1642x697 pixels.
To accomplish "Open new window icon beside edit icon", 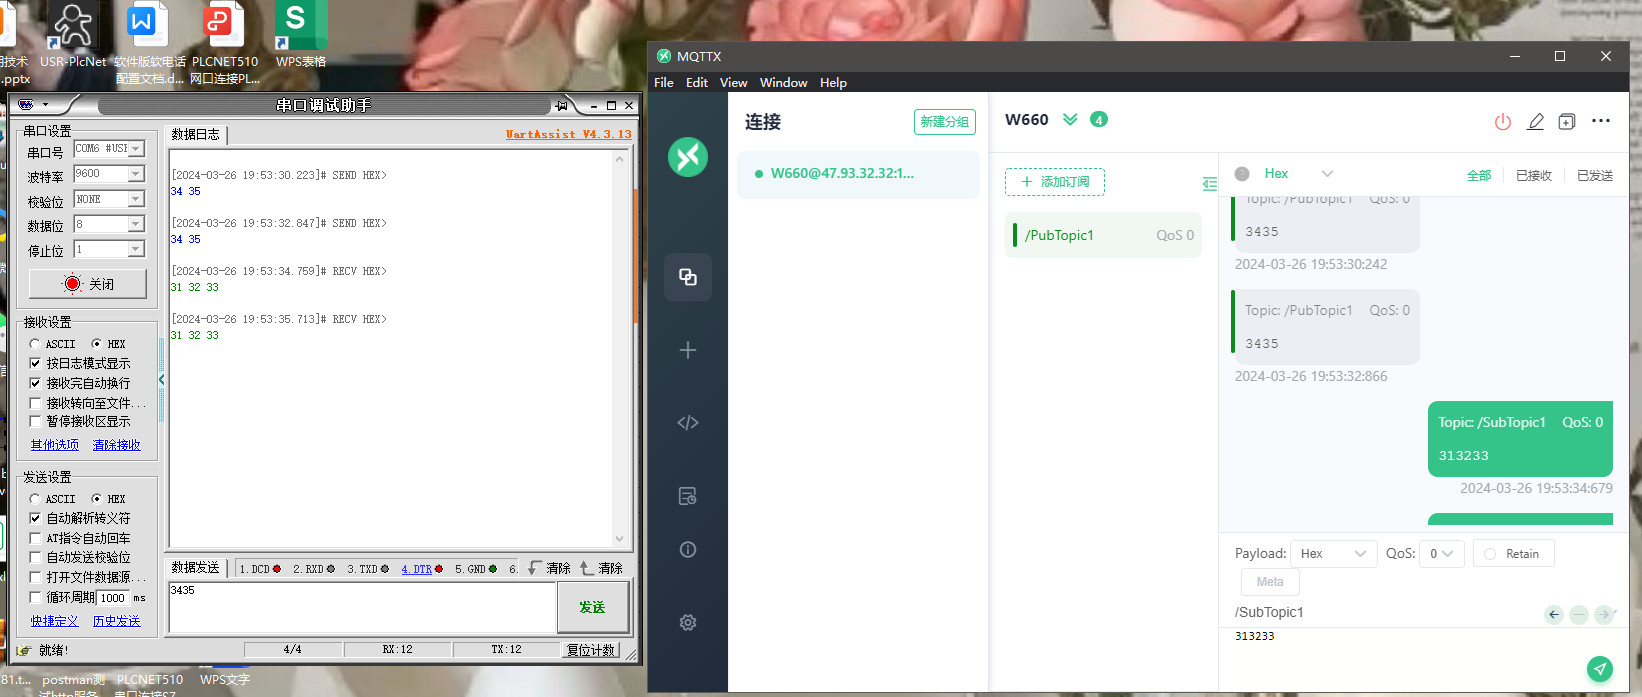I will click(x=1567, y=122).
